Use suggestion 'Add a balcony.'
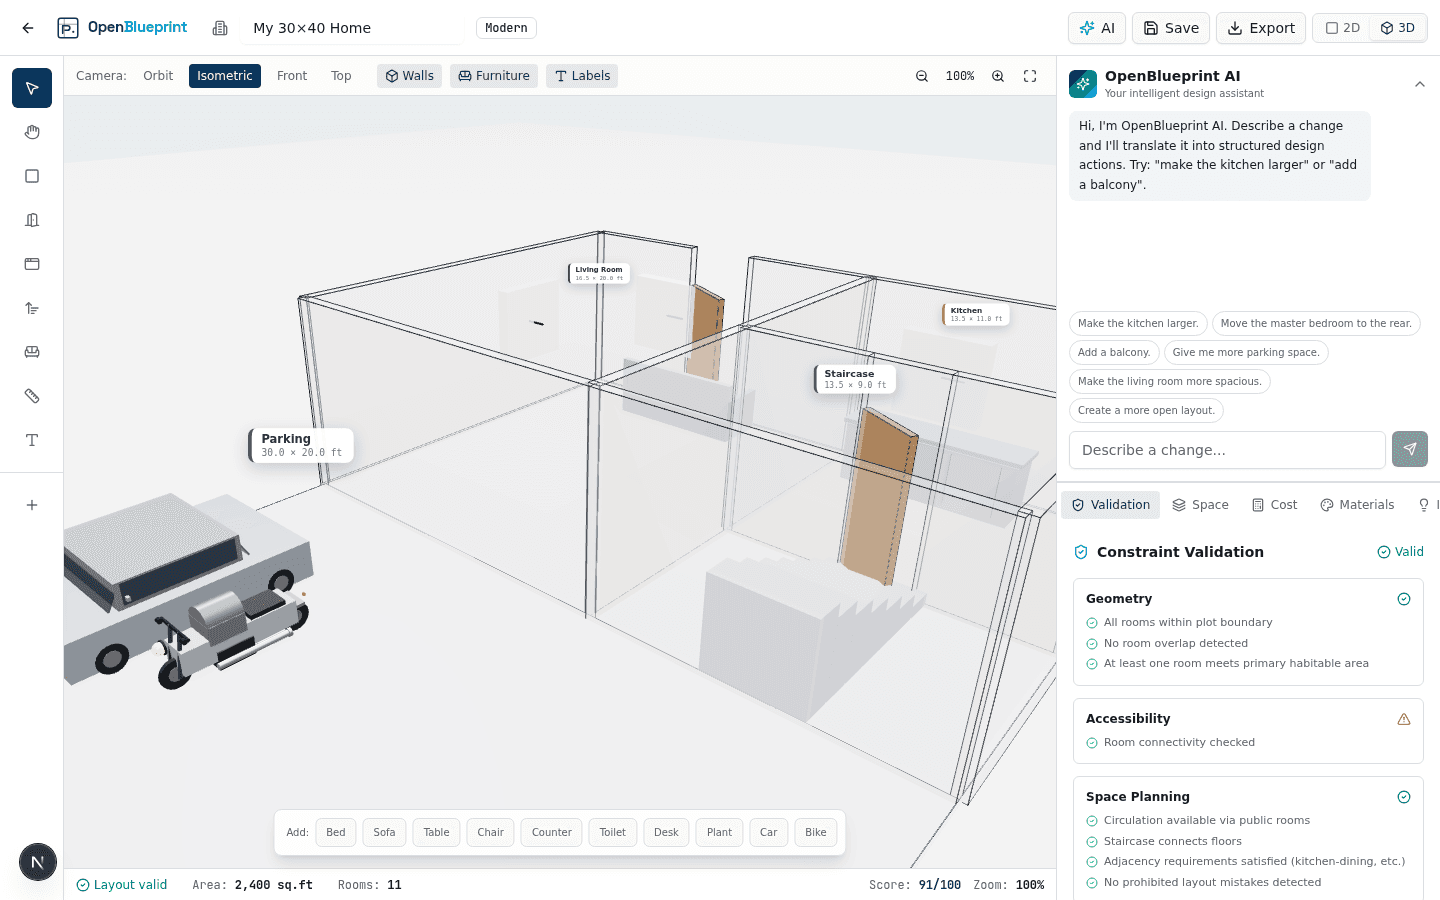Viewport: 1440px width, 900px height. coord(1114,352)
